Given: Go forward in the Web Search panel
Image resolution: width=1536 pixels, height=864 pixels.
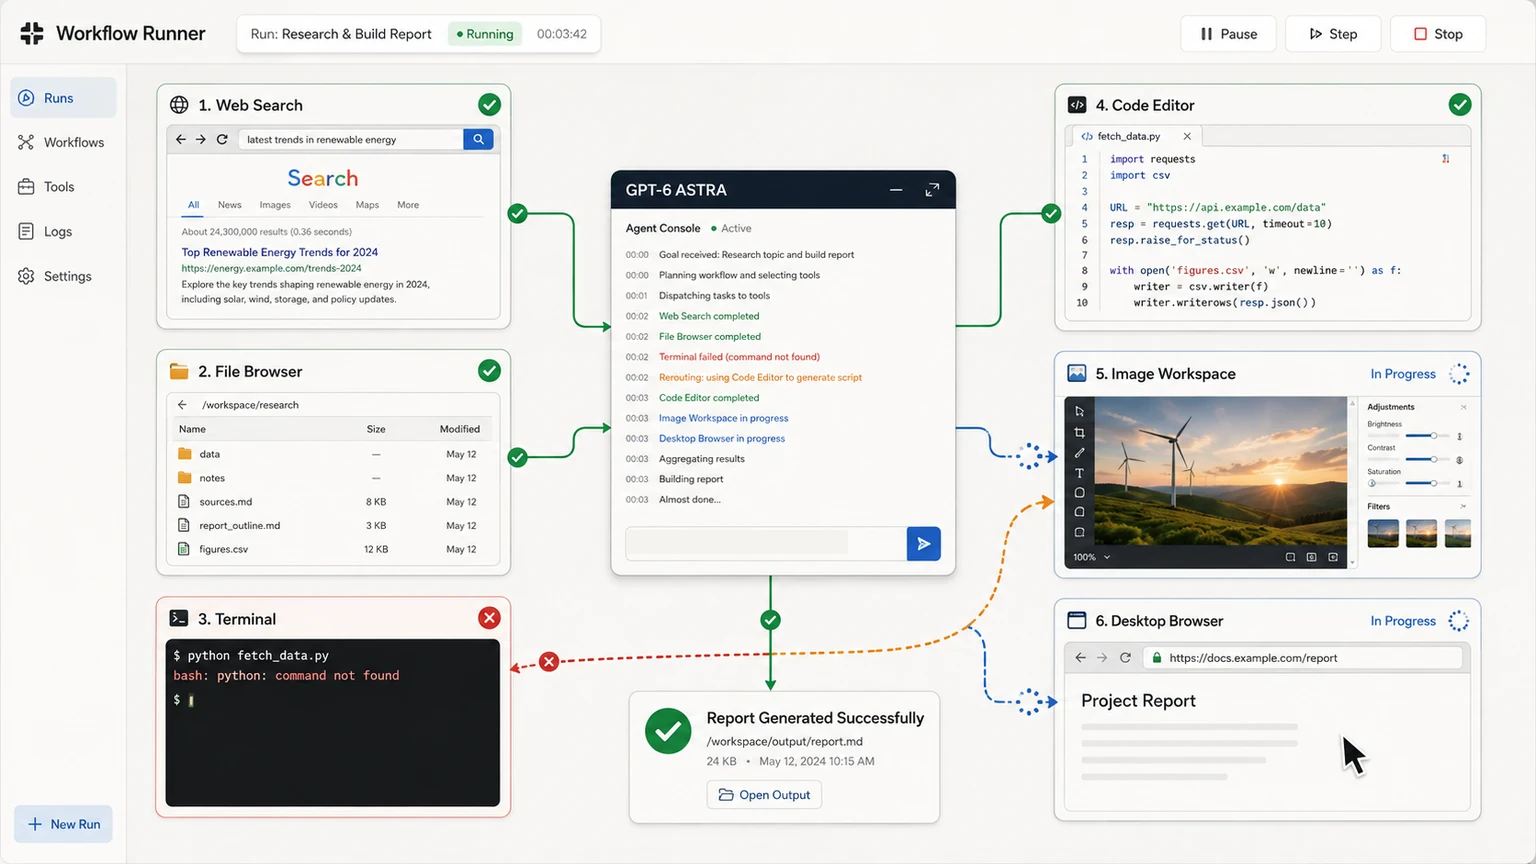Looking at the screenshot, I should click(201, 140).
